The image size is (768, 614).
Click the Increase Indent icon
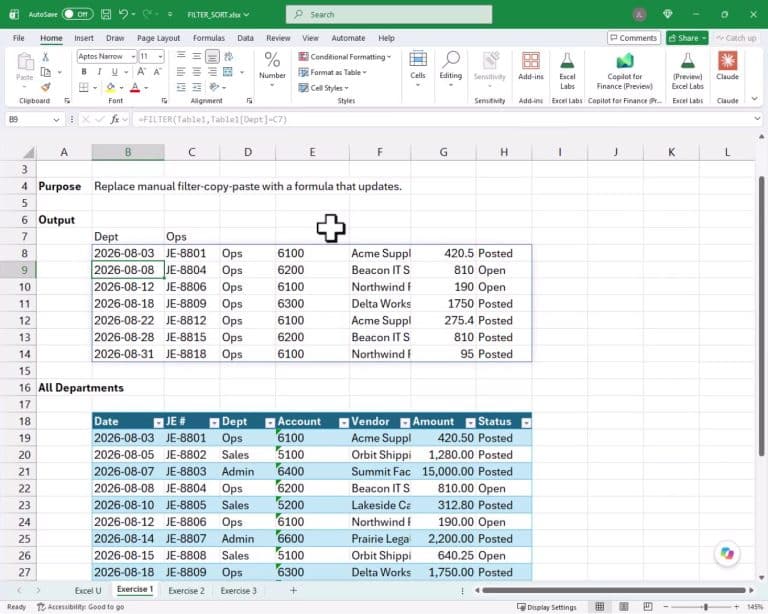pyautogui.click(x=196, y=87)
